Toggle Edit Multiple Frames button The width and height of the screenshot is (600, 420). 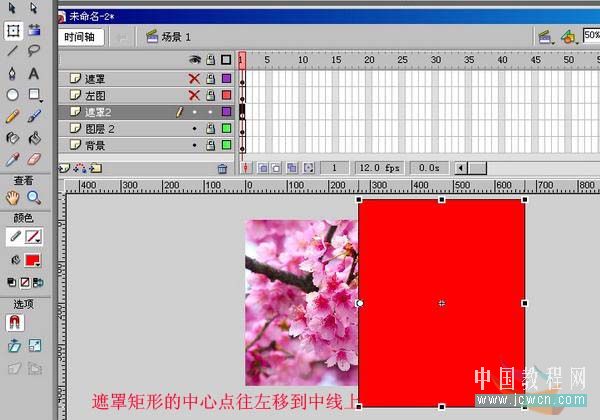292,168
